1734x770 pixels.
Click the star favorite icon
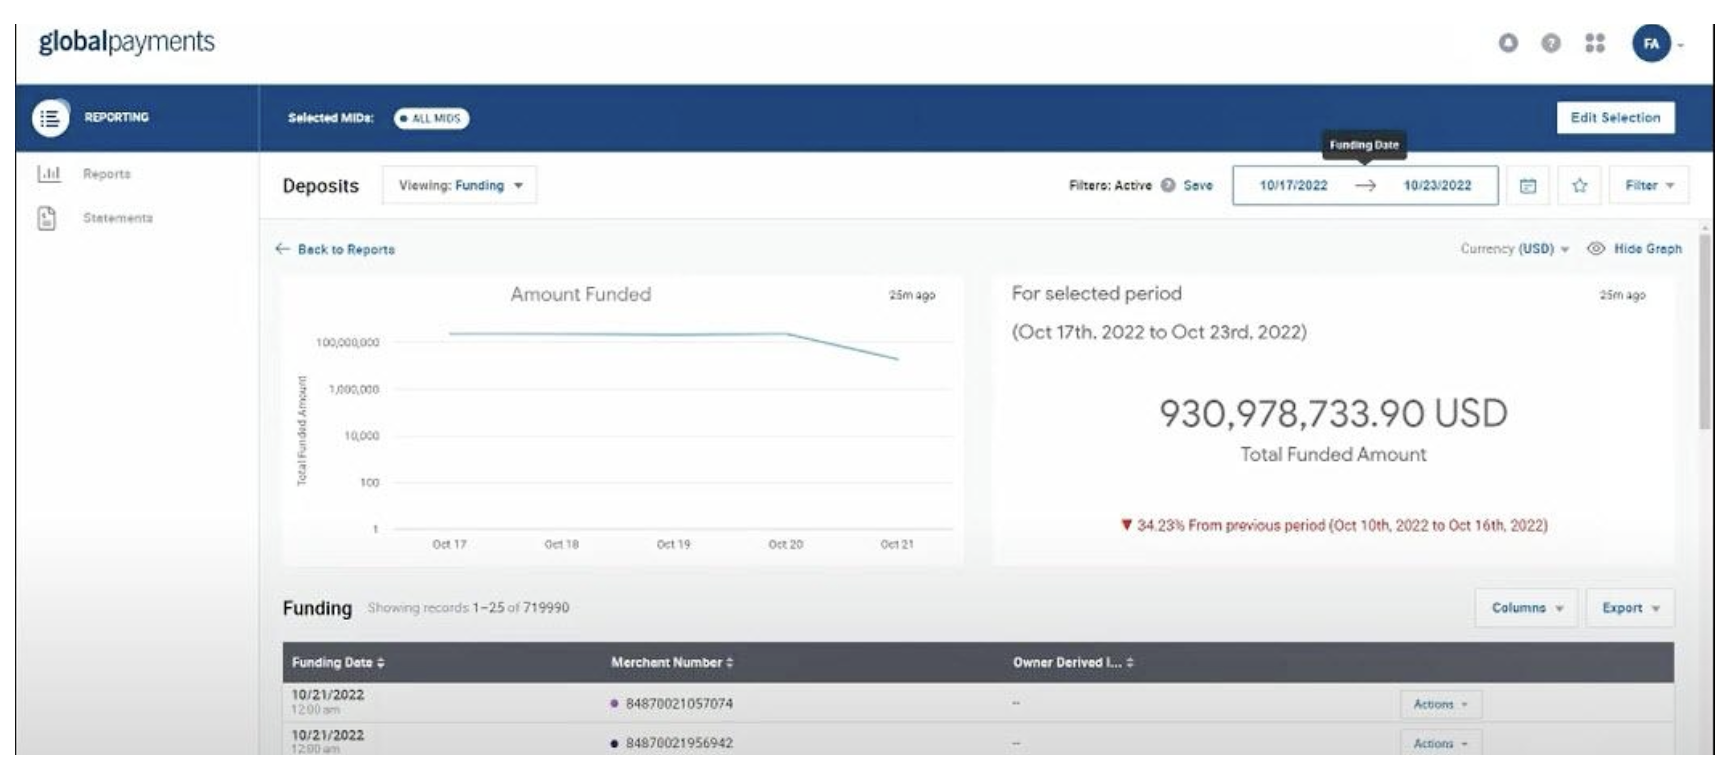pos(1580,186)
